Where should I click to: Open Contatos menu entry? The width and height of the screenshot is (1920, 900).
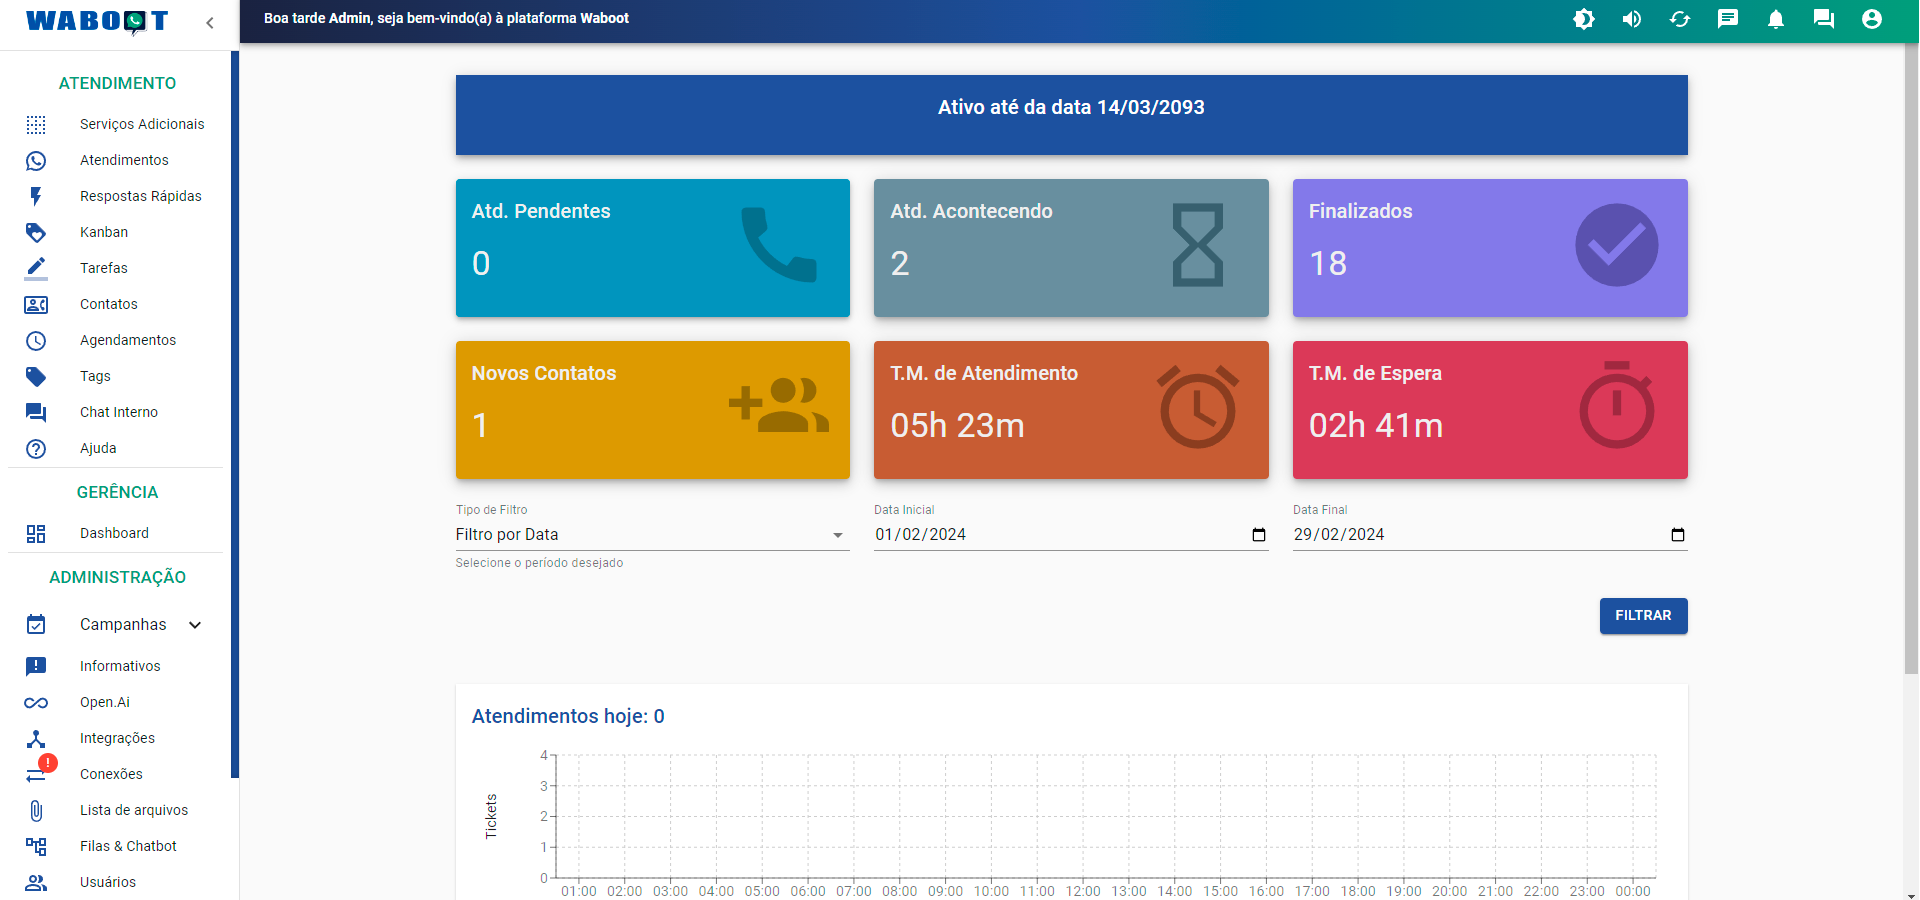109,304
